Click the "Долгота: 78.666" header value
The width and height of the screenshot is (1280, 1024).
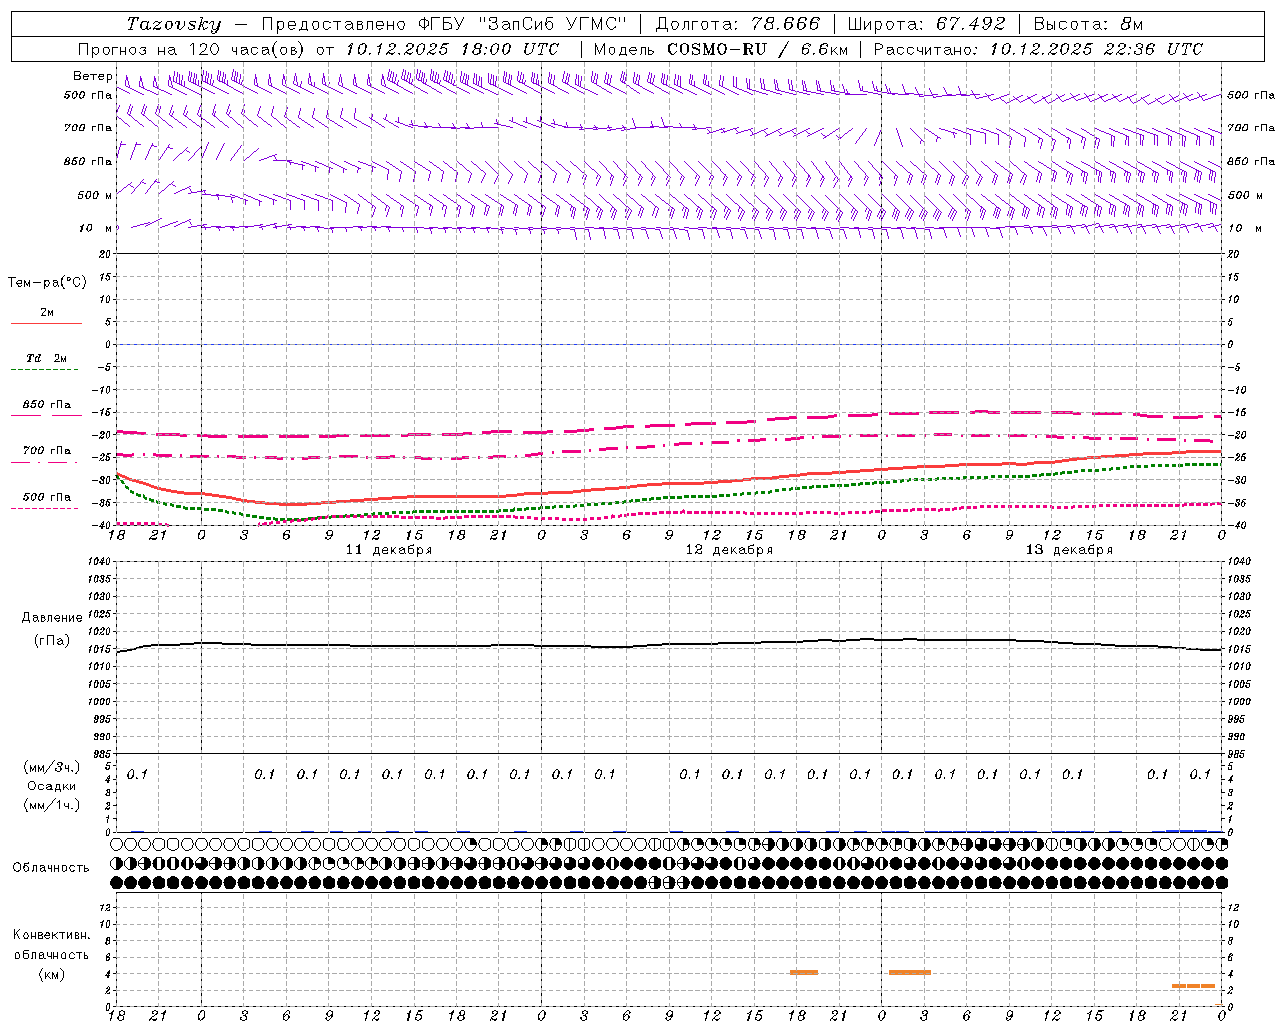click(x=738, y=24)
